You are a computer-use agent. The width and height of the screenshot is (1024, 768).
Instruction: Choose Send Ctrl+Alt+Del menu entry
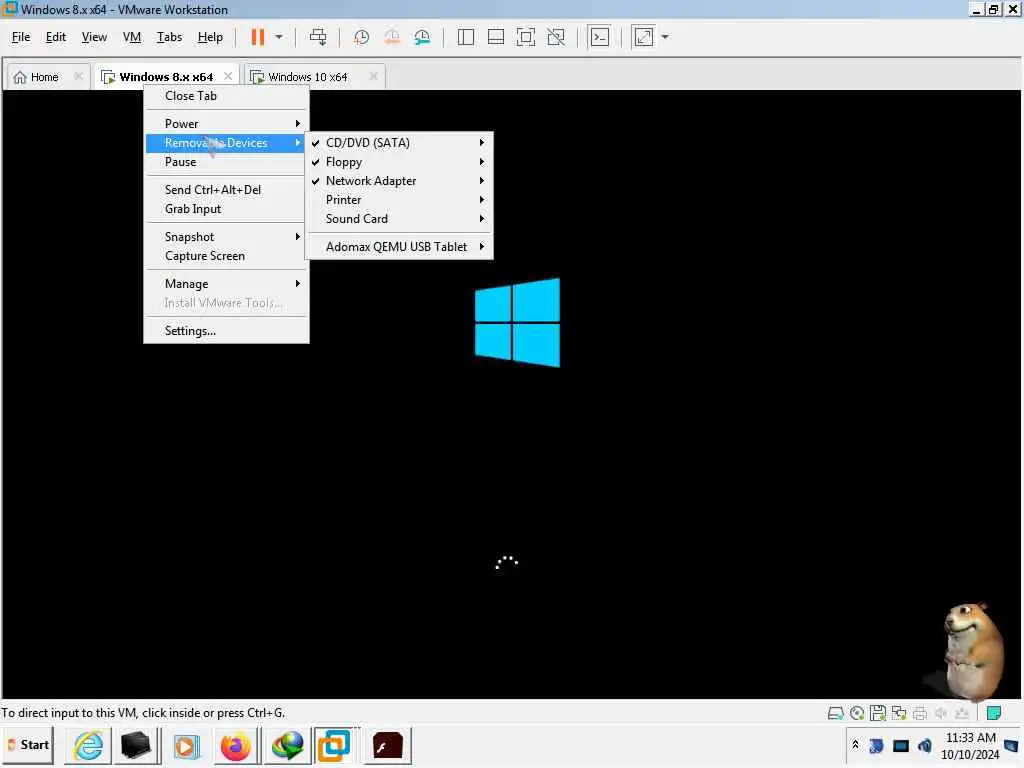point(226,189)
